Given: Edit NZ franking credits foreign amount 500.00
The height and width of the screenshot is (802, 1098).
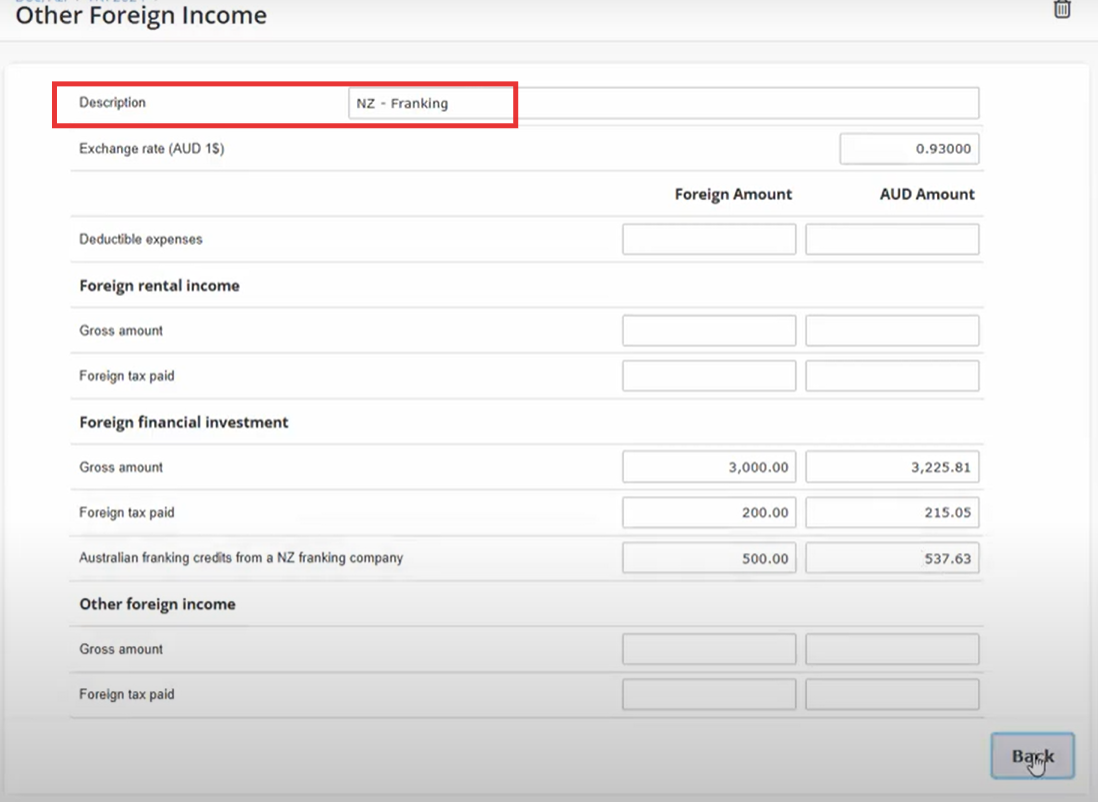Looking at the screenshot, I should tap(709, 558).
